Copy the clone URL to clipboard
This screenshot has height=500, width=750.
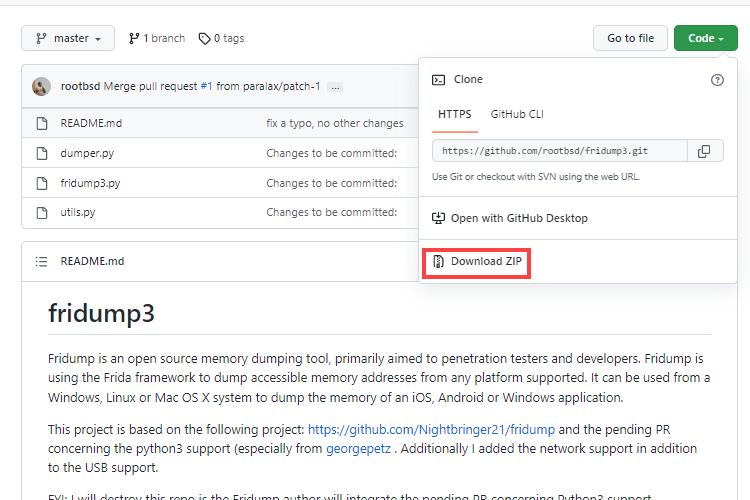click(x=705, y=151)
